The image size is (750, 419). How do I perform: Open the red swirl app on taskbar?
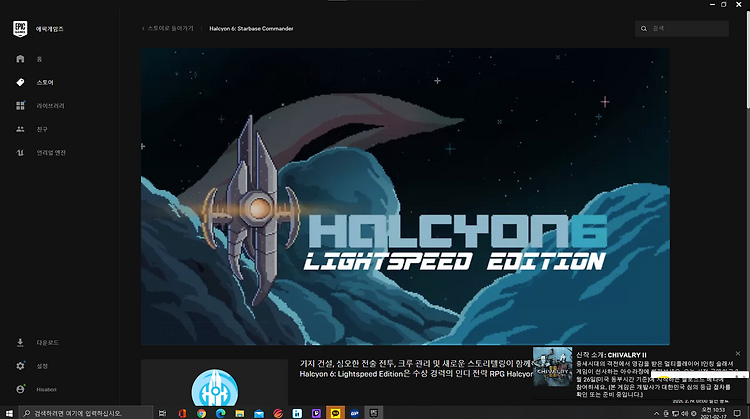click(278, 413)
